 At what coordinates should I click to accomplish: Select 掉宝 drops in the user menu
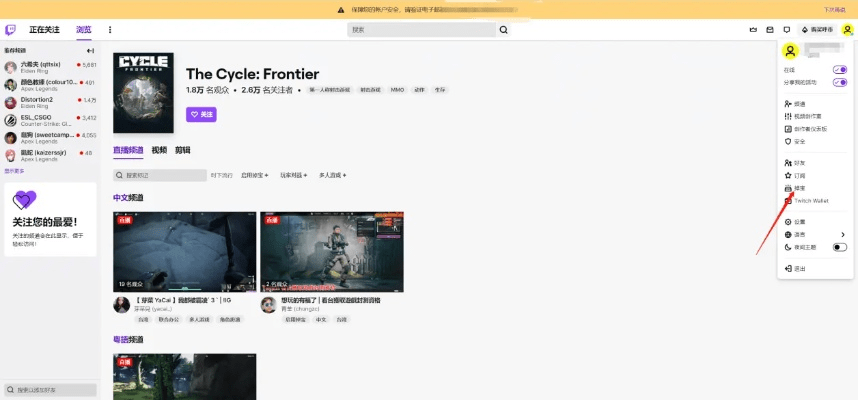pos(799,188)
